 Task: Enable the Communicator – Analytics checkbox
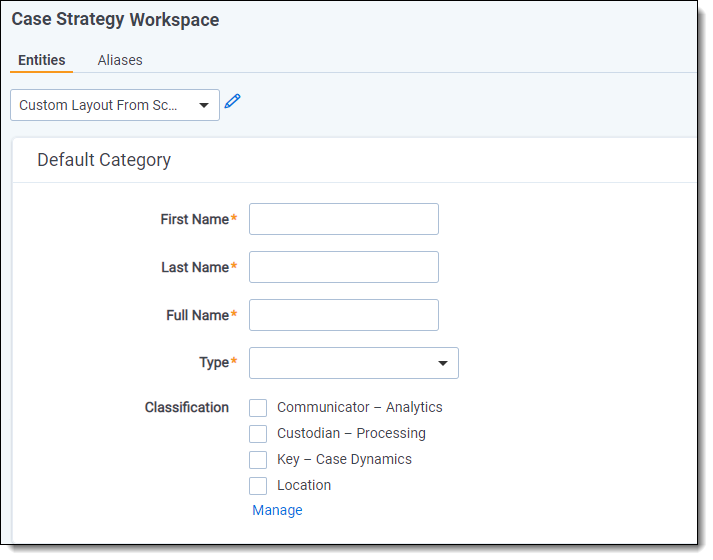(258, 408)
